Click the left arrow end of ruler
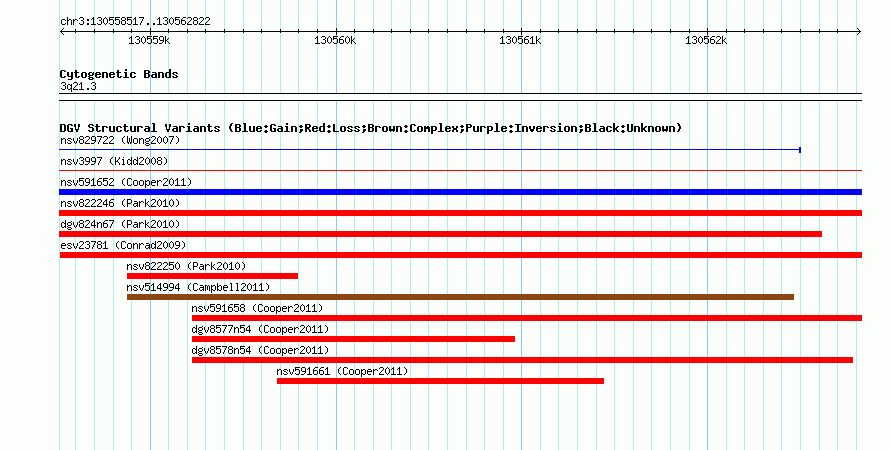Image resolution: width=890 pixels, height=450 pixels. pos(62,32)
